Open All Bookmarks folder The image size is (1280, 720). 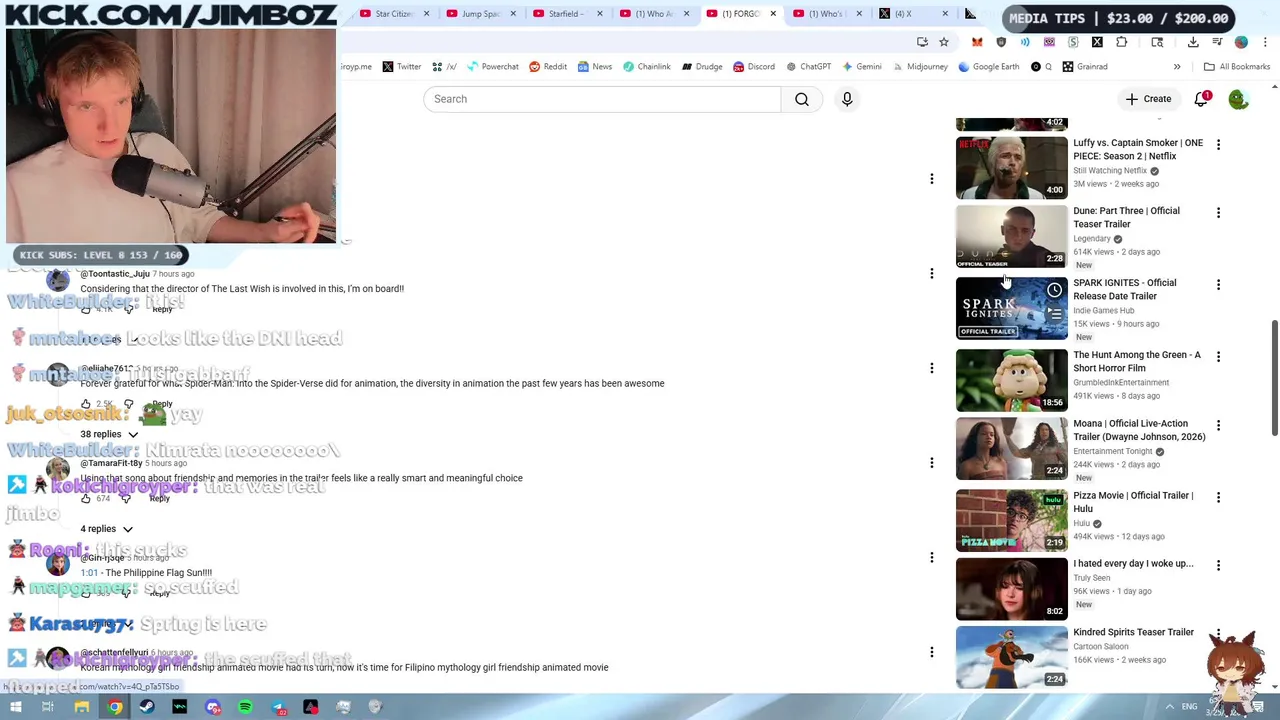[x=1237, y=67]
